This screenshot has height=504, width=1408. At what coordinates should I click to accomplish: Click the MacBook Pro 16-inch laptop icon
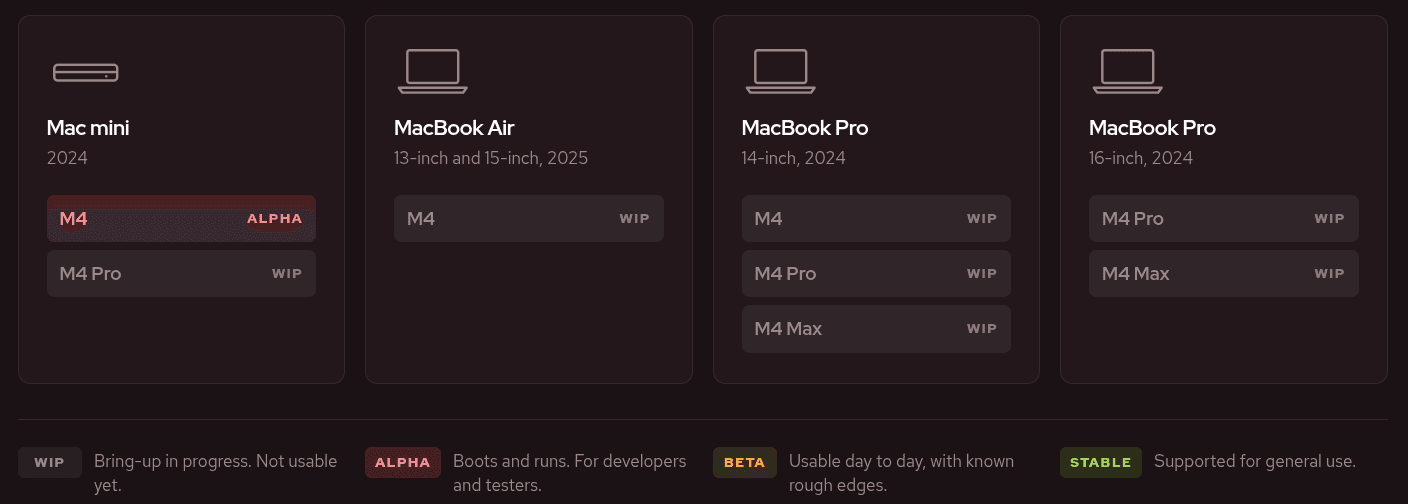pos(1128,71)
